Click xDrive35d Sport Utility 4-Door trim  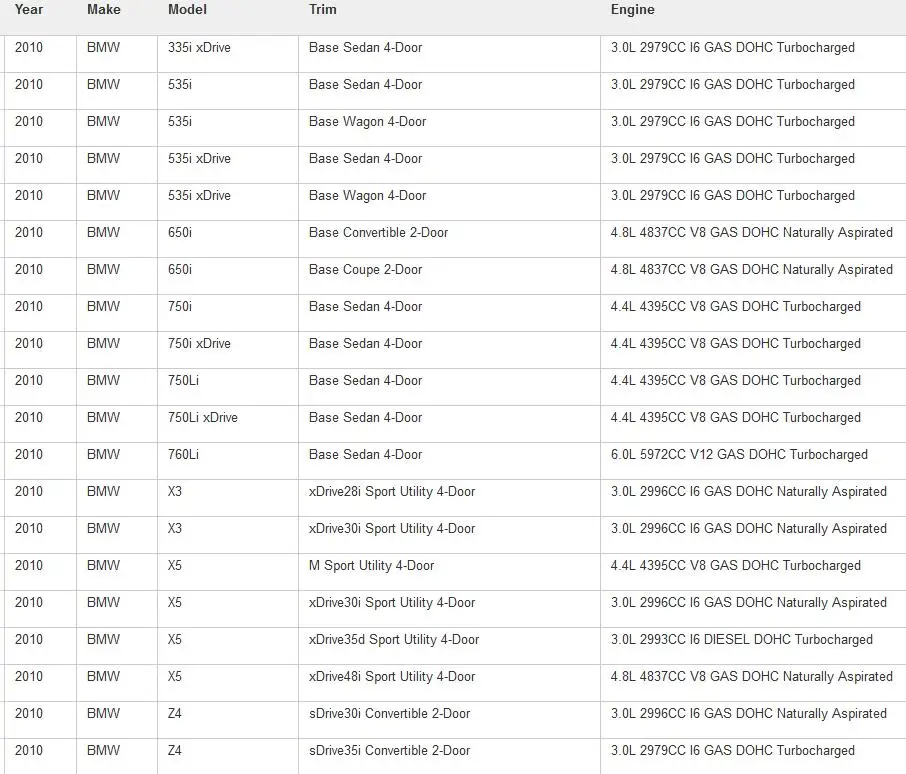click(x=393, y=639)
